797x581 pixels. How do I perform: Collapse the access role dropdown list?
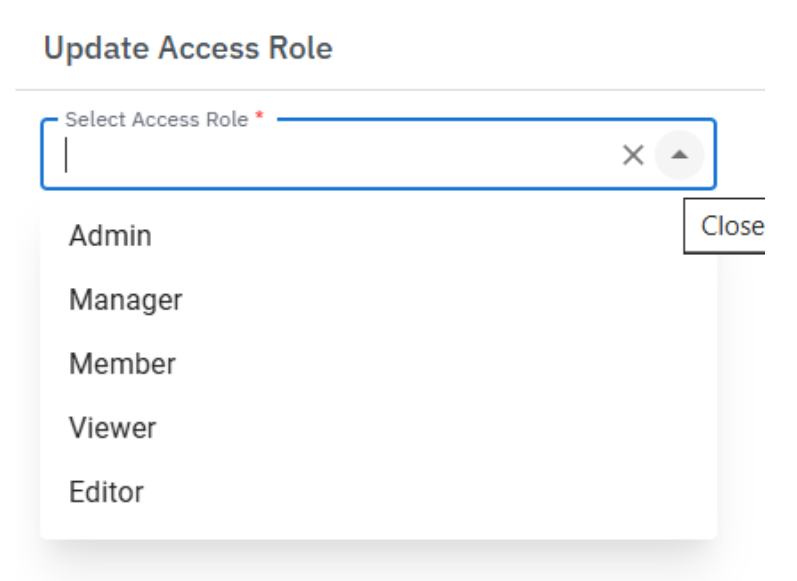(x=680, y=155)
